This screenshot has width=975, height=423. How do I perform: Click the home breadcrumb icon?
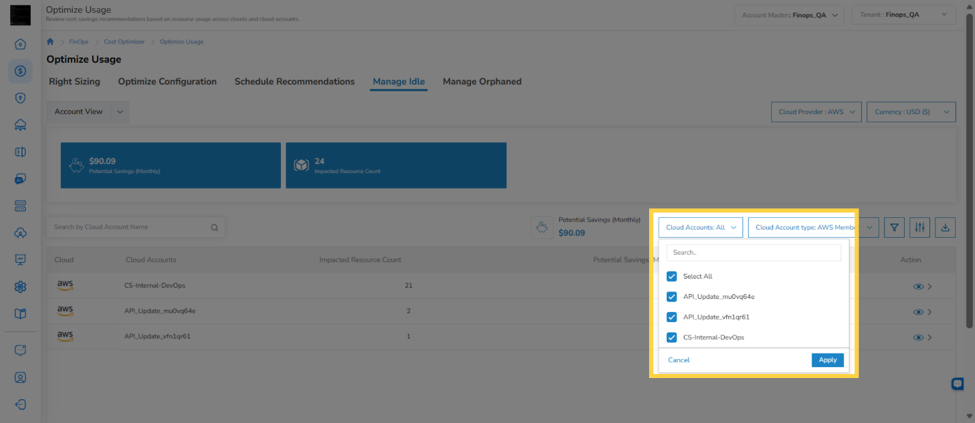pyautogui.click(x=50, y=42)
